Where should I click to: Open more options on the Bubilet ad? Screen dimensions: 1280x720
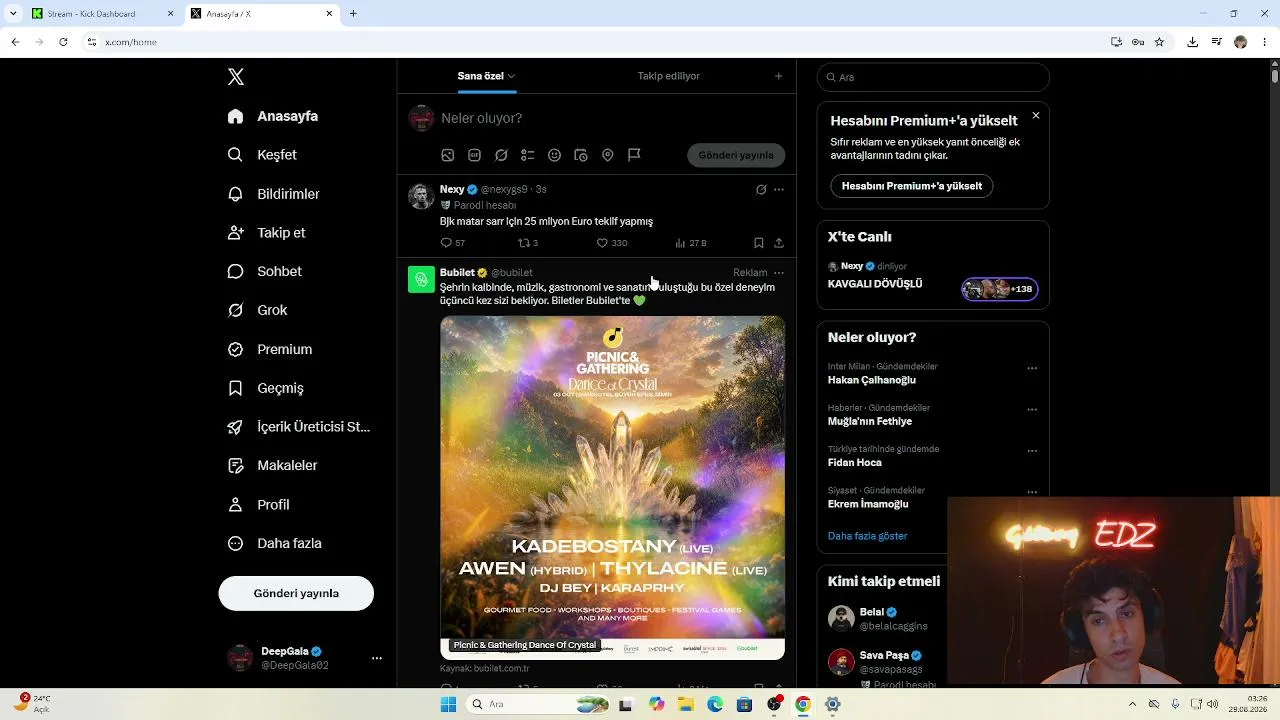779,272
